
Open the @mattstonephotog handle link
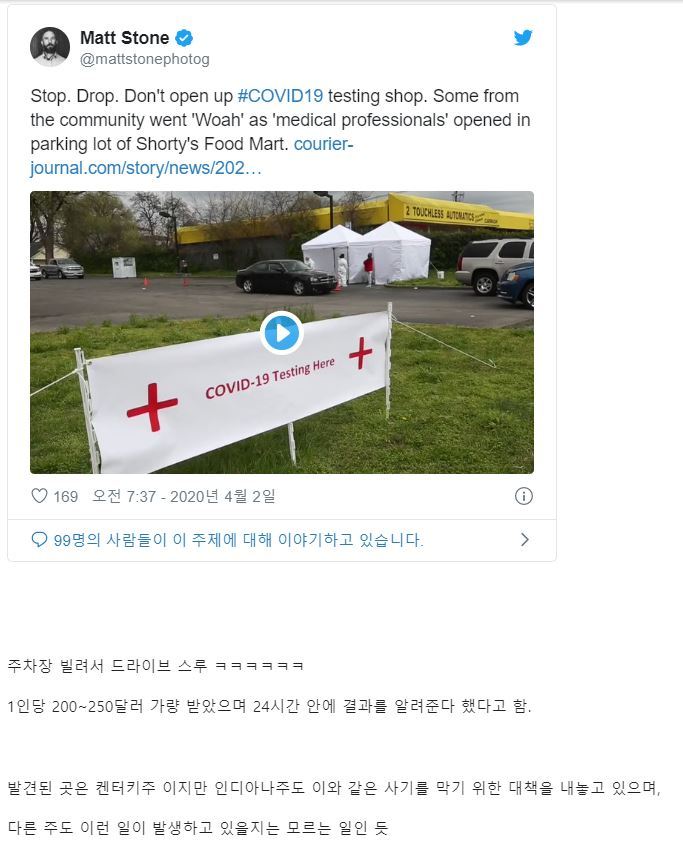144,59
